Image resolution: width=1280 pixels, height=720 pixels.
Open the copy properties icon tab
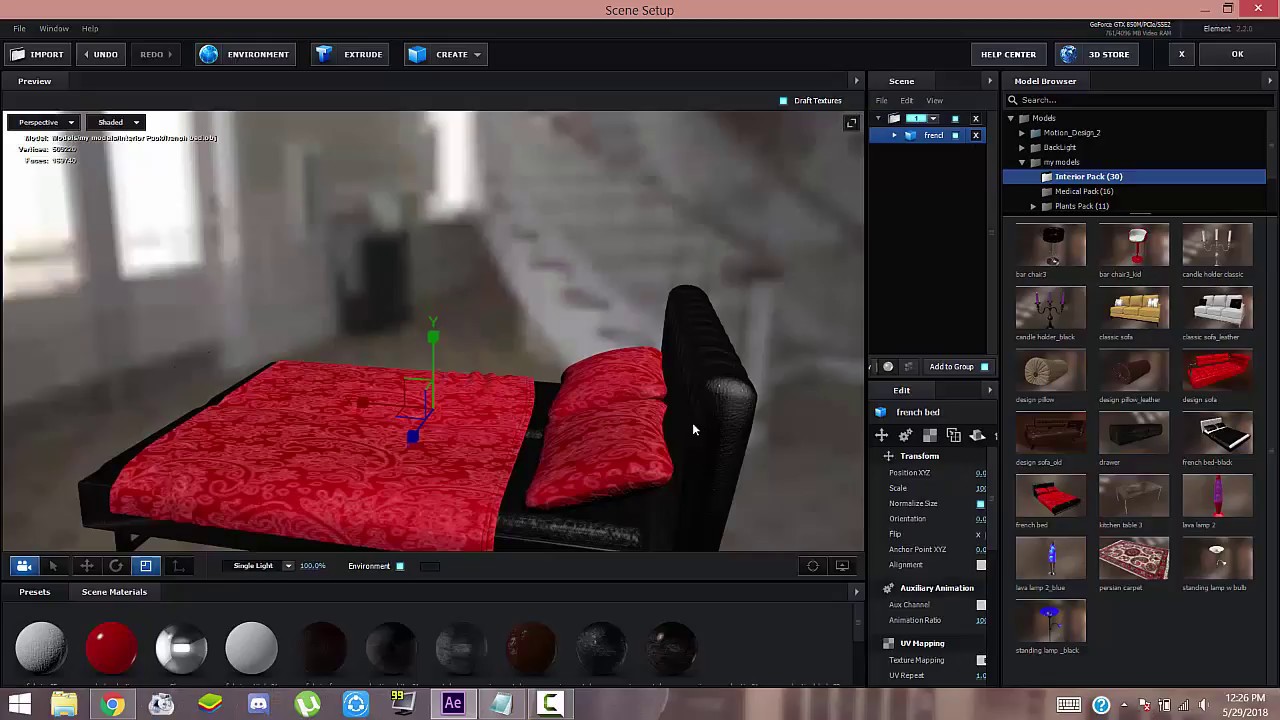(x=953, y=435)
